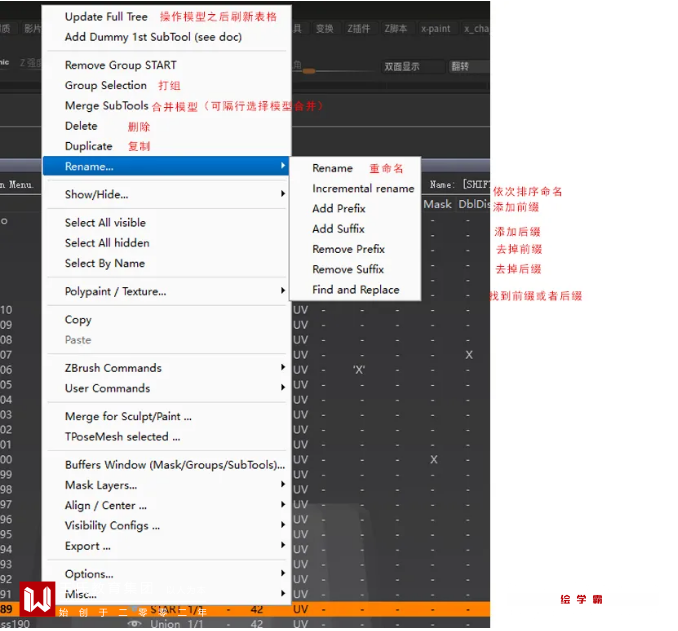Screen dimensions: 678x631
Task: Open Visibility Configs ... submenu
Action: click(166, 526)
